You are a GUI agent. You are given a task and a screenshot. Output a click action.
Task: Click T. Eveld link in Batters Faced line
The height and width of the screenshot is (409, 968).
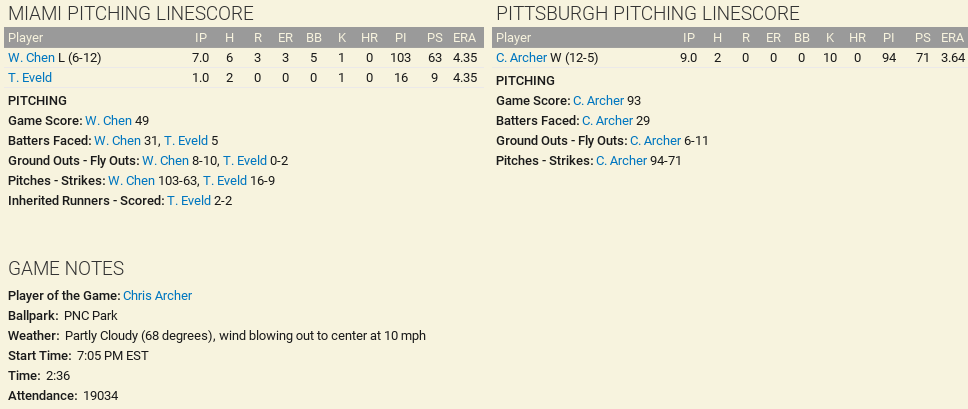point(186,140)
